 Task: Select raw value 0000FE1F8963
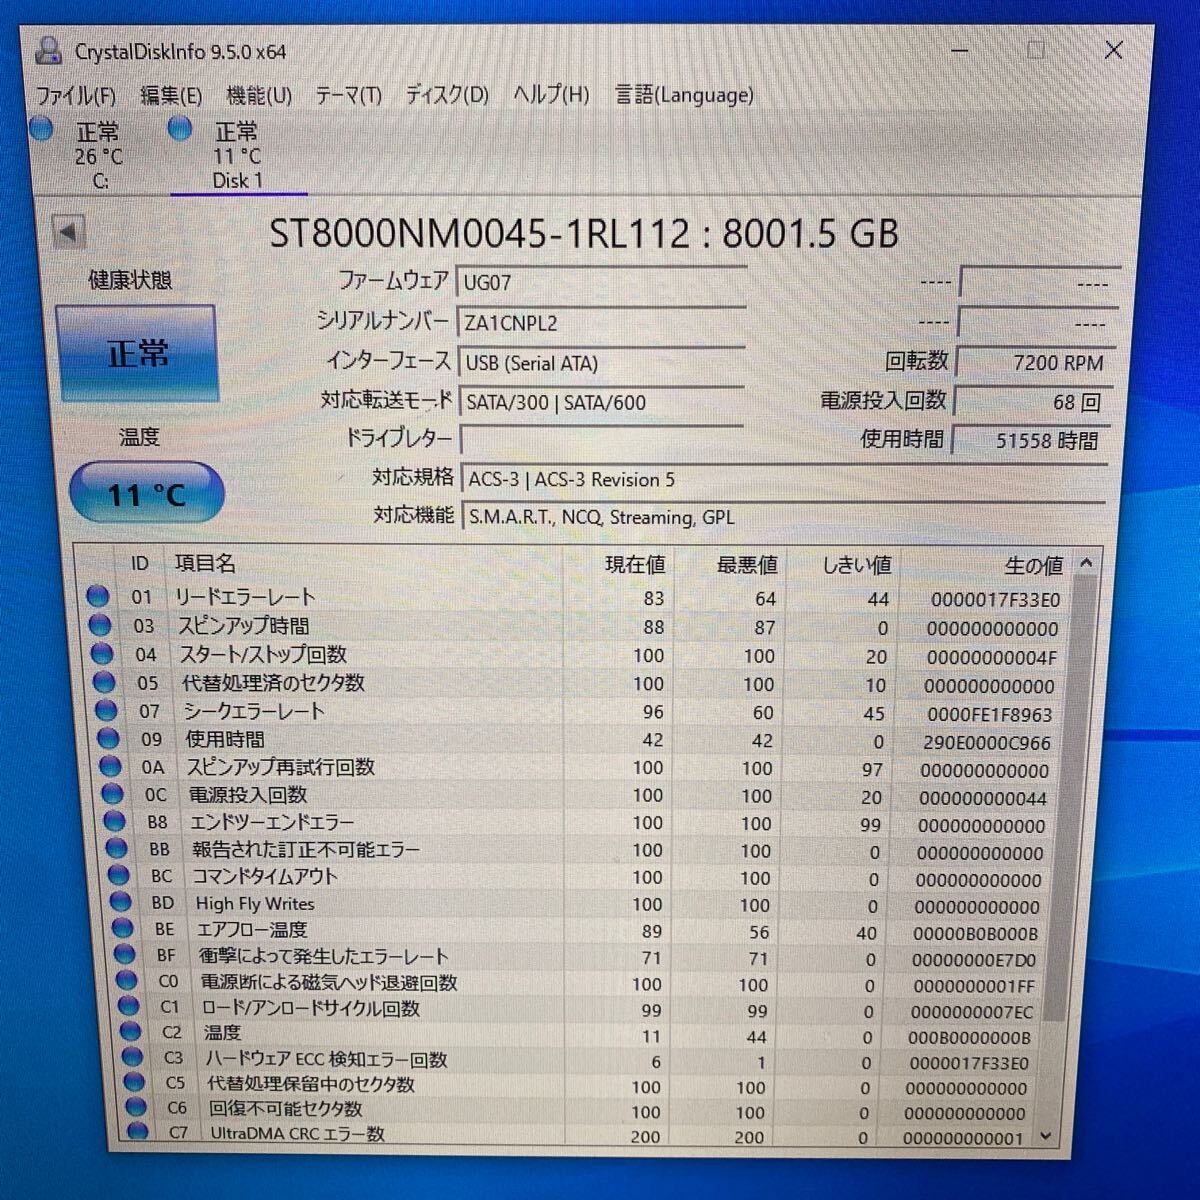tap(989, 715)
